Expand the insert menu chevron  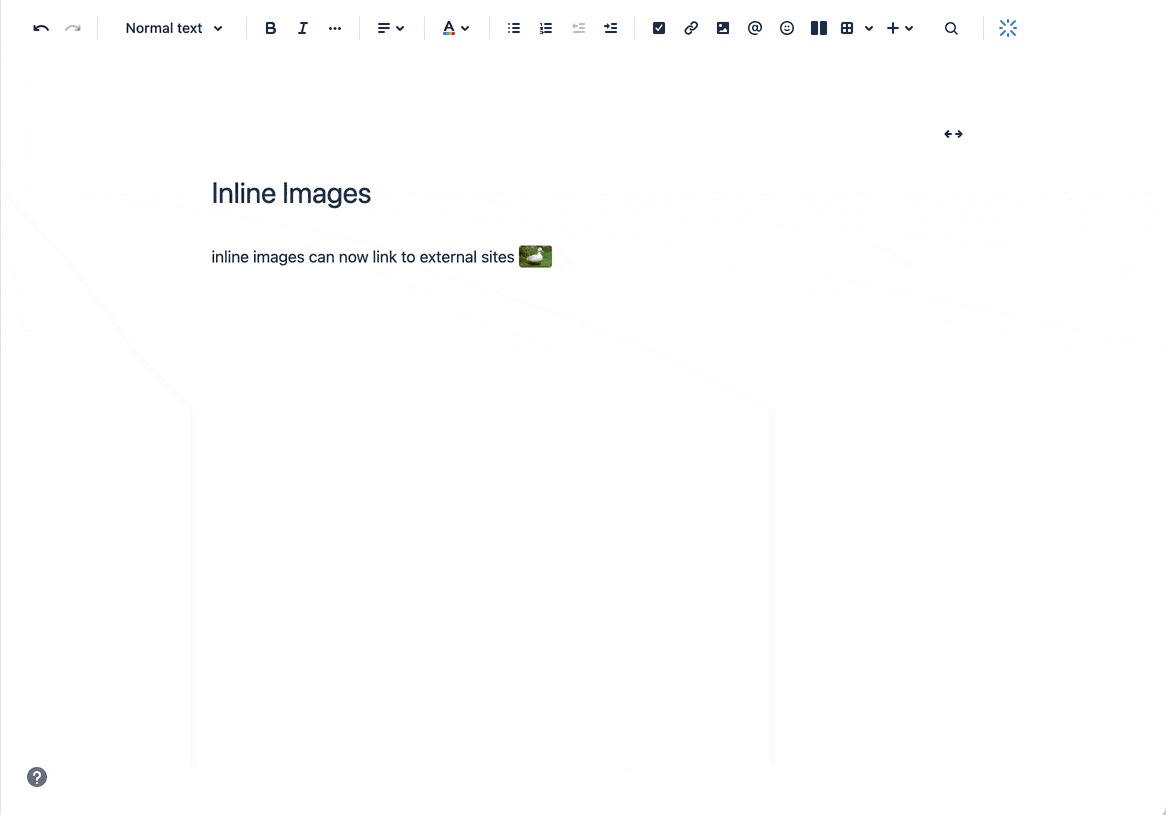click(909, 28)
